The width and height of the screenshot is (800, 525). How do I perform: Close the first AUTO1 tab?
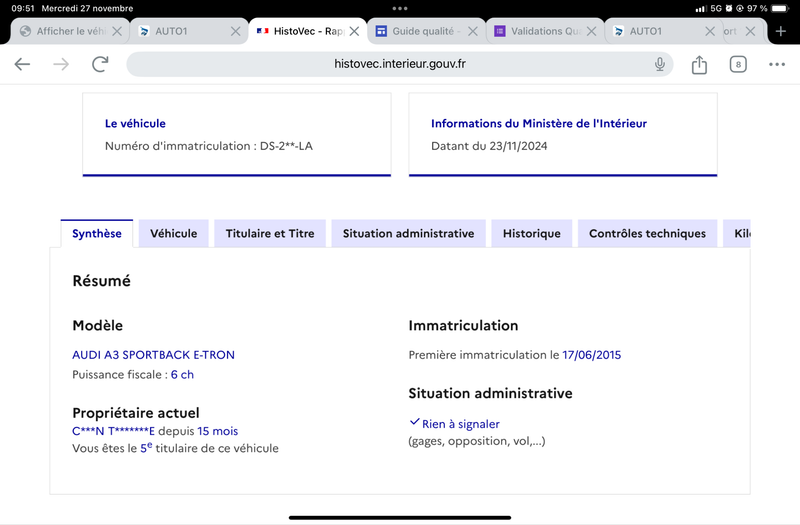(235, 31)
